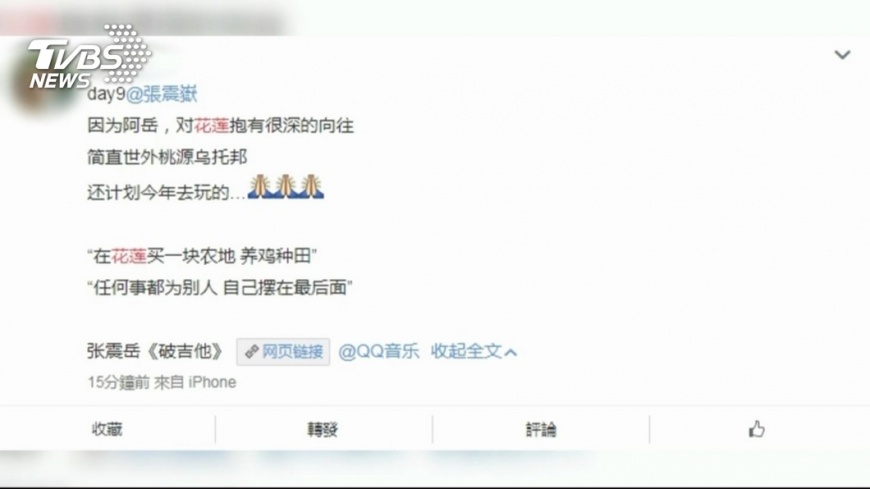Click the 來自 iPhone source text

tap(195, 382)
